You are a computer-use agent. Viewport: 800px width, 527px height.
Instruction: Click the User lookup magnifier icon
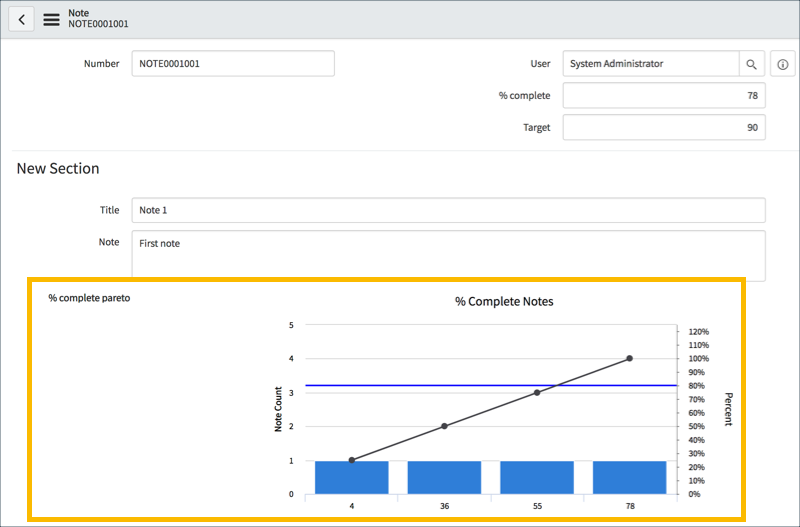coord(751,64)
